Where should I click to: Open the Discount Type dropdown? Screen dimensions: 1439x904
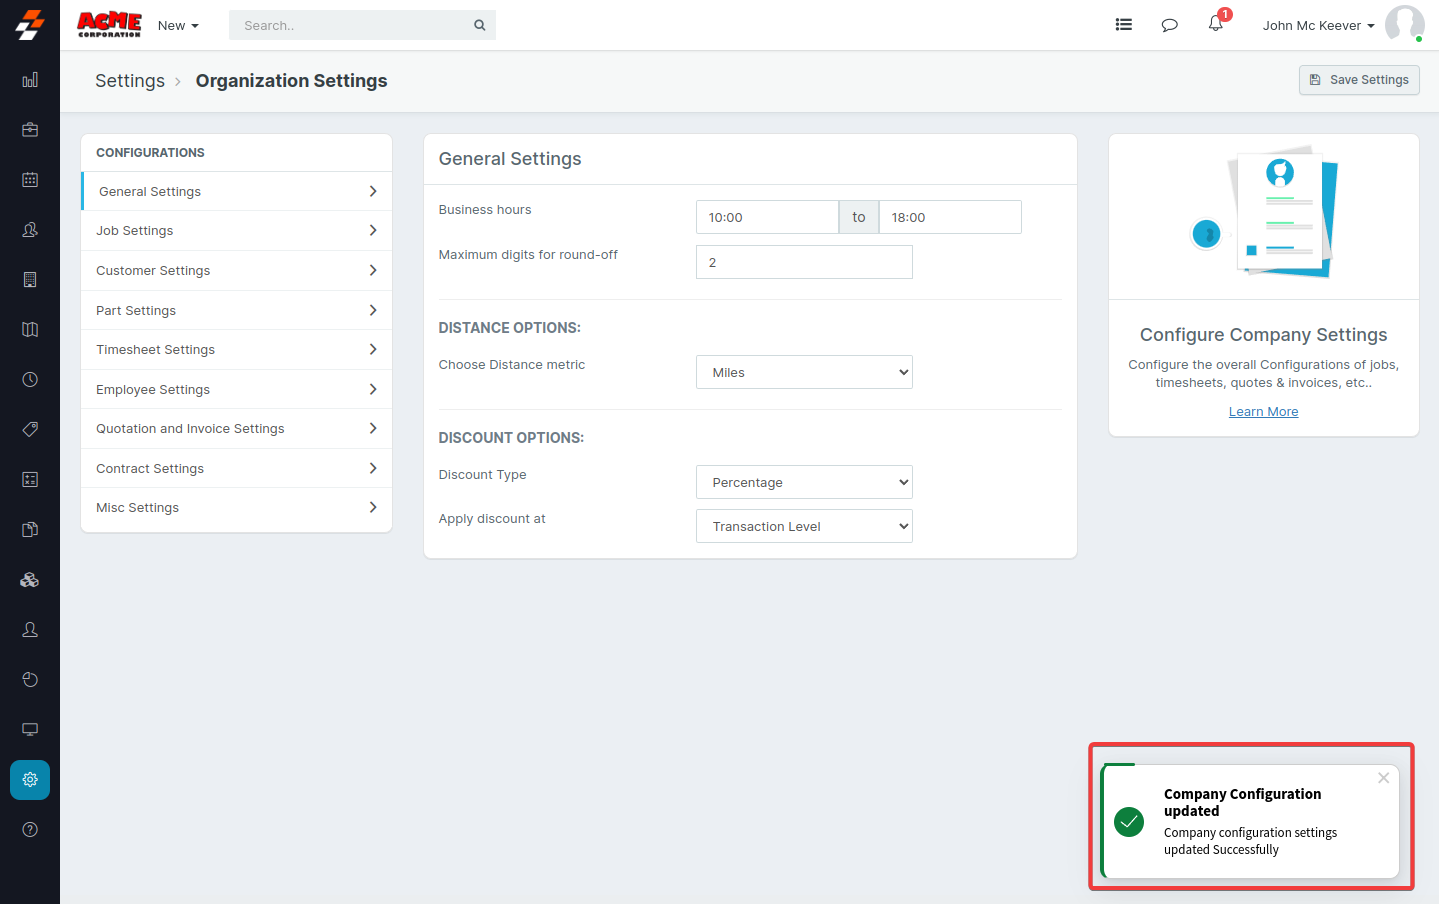pyautogui.click(x=804, y=482)
